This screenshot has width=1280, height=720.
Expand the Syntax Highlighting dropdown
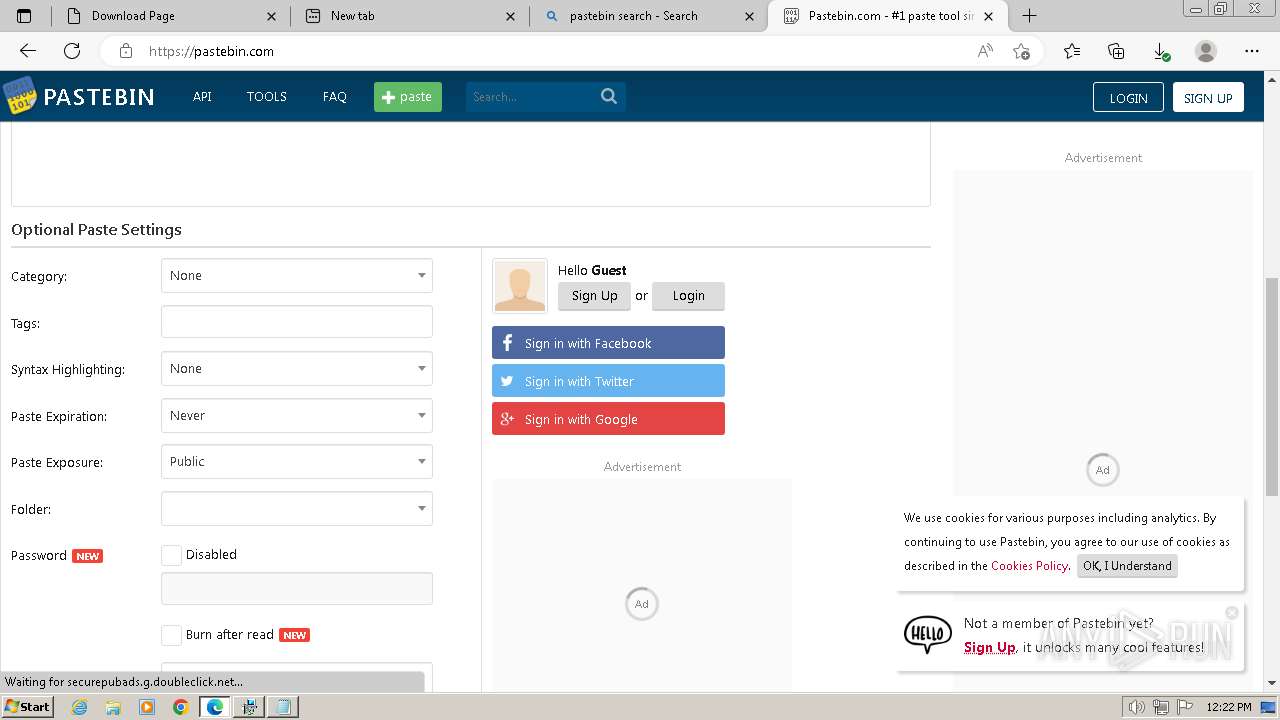pyautogui.click(x=297, y=368)
